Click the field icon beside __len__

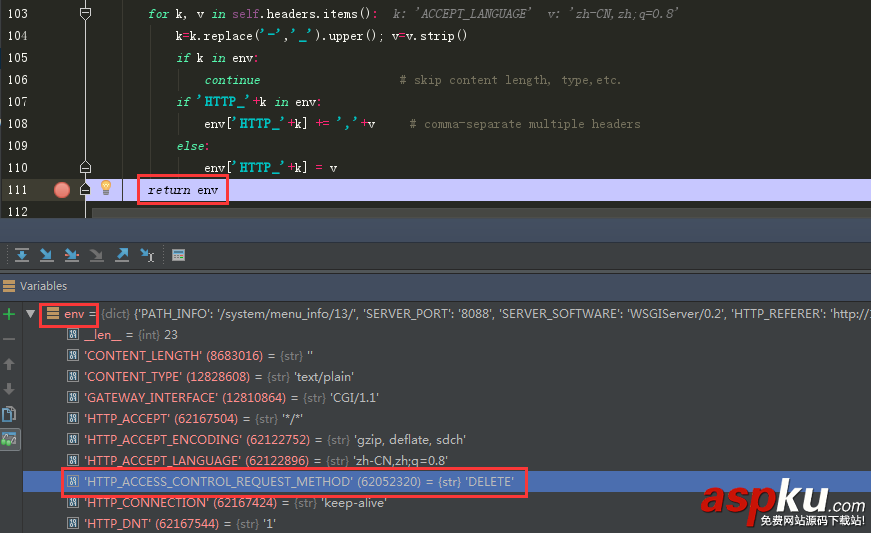click(x=73, y=334)
